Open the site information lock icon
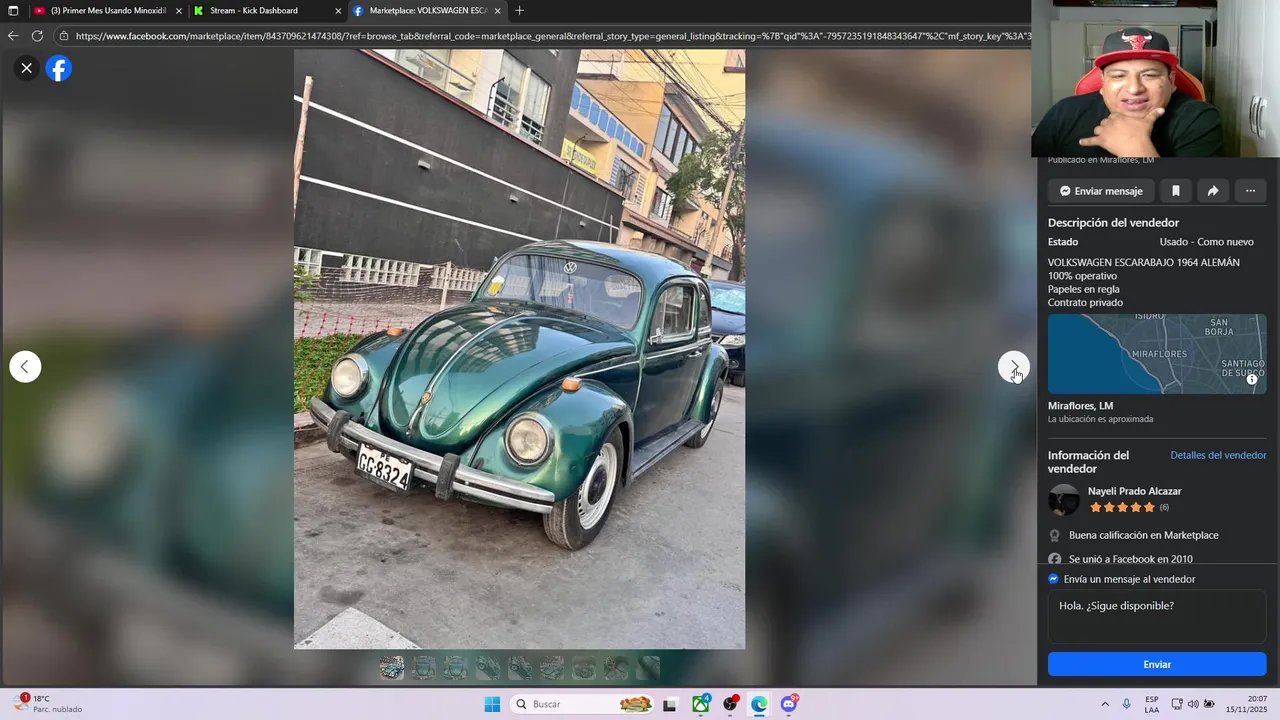The image size is (1280, 720). tap(64, 36)
